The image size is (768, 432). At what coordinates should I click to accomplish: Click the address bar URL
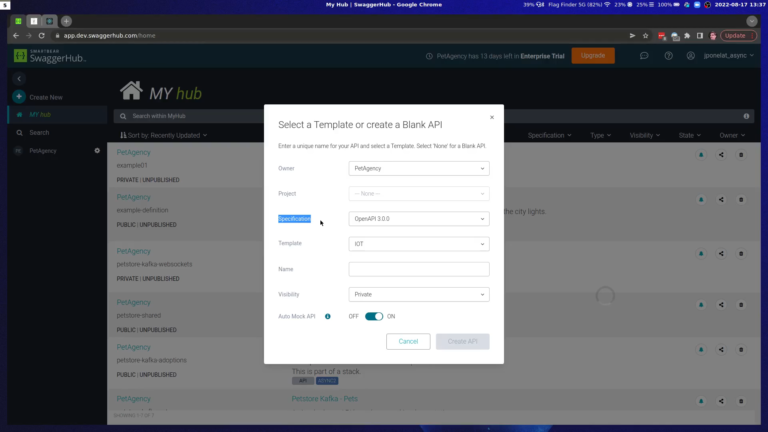[x=109, y=36]
